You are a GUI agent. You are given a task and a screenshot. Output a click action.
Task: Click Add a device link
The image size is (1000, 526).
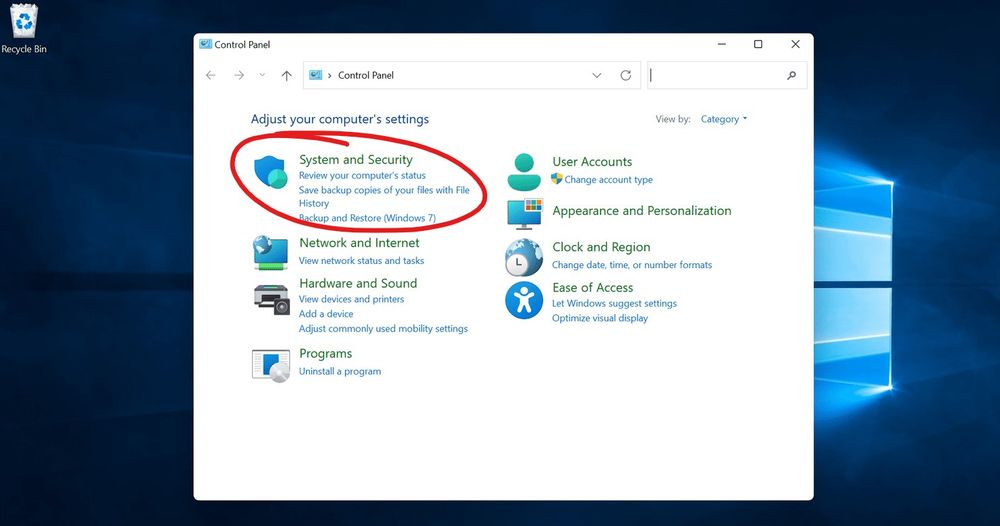coord(326,314)
